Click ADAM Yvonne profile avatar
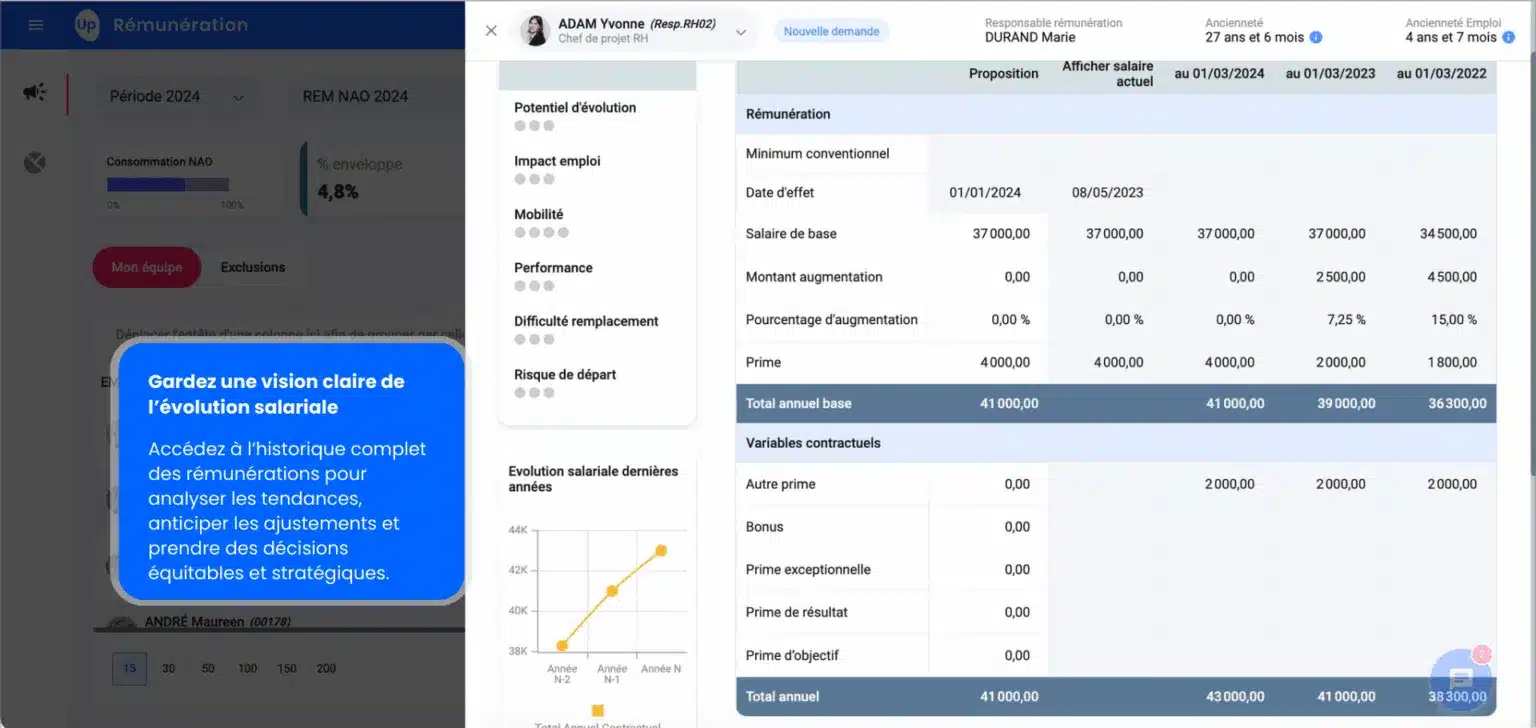 (x=534, y=31)
